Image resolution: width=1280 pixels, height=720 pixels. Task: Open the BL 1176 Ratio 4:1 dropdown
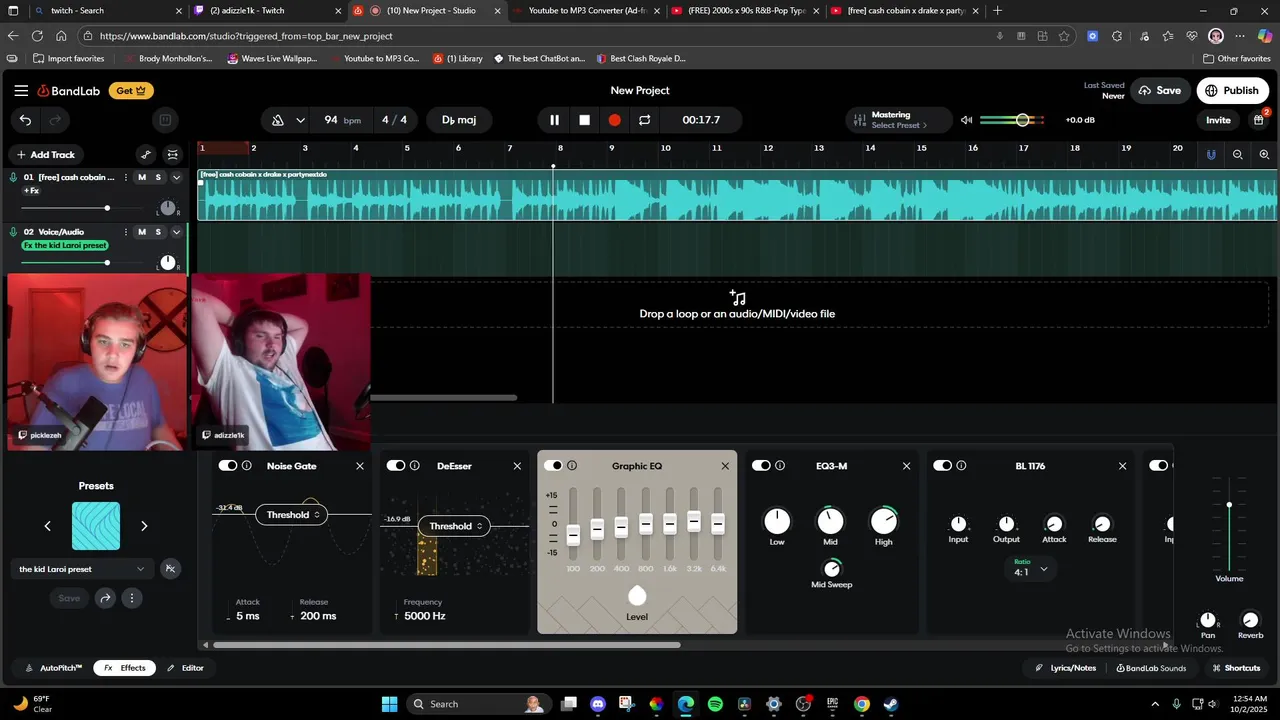[1031, 569]
